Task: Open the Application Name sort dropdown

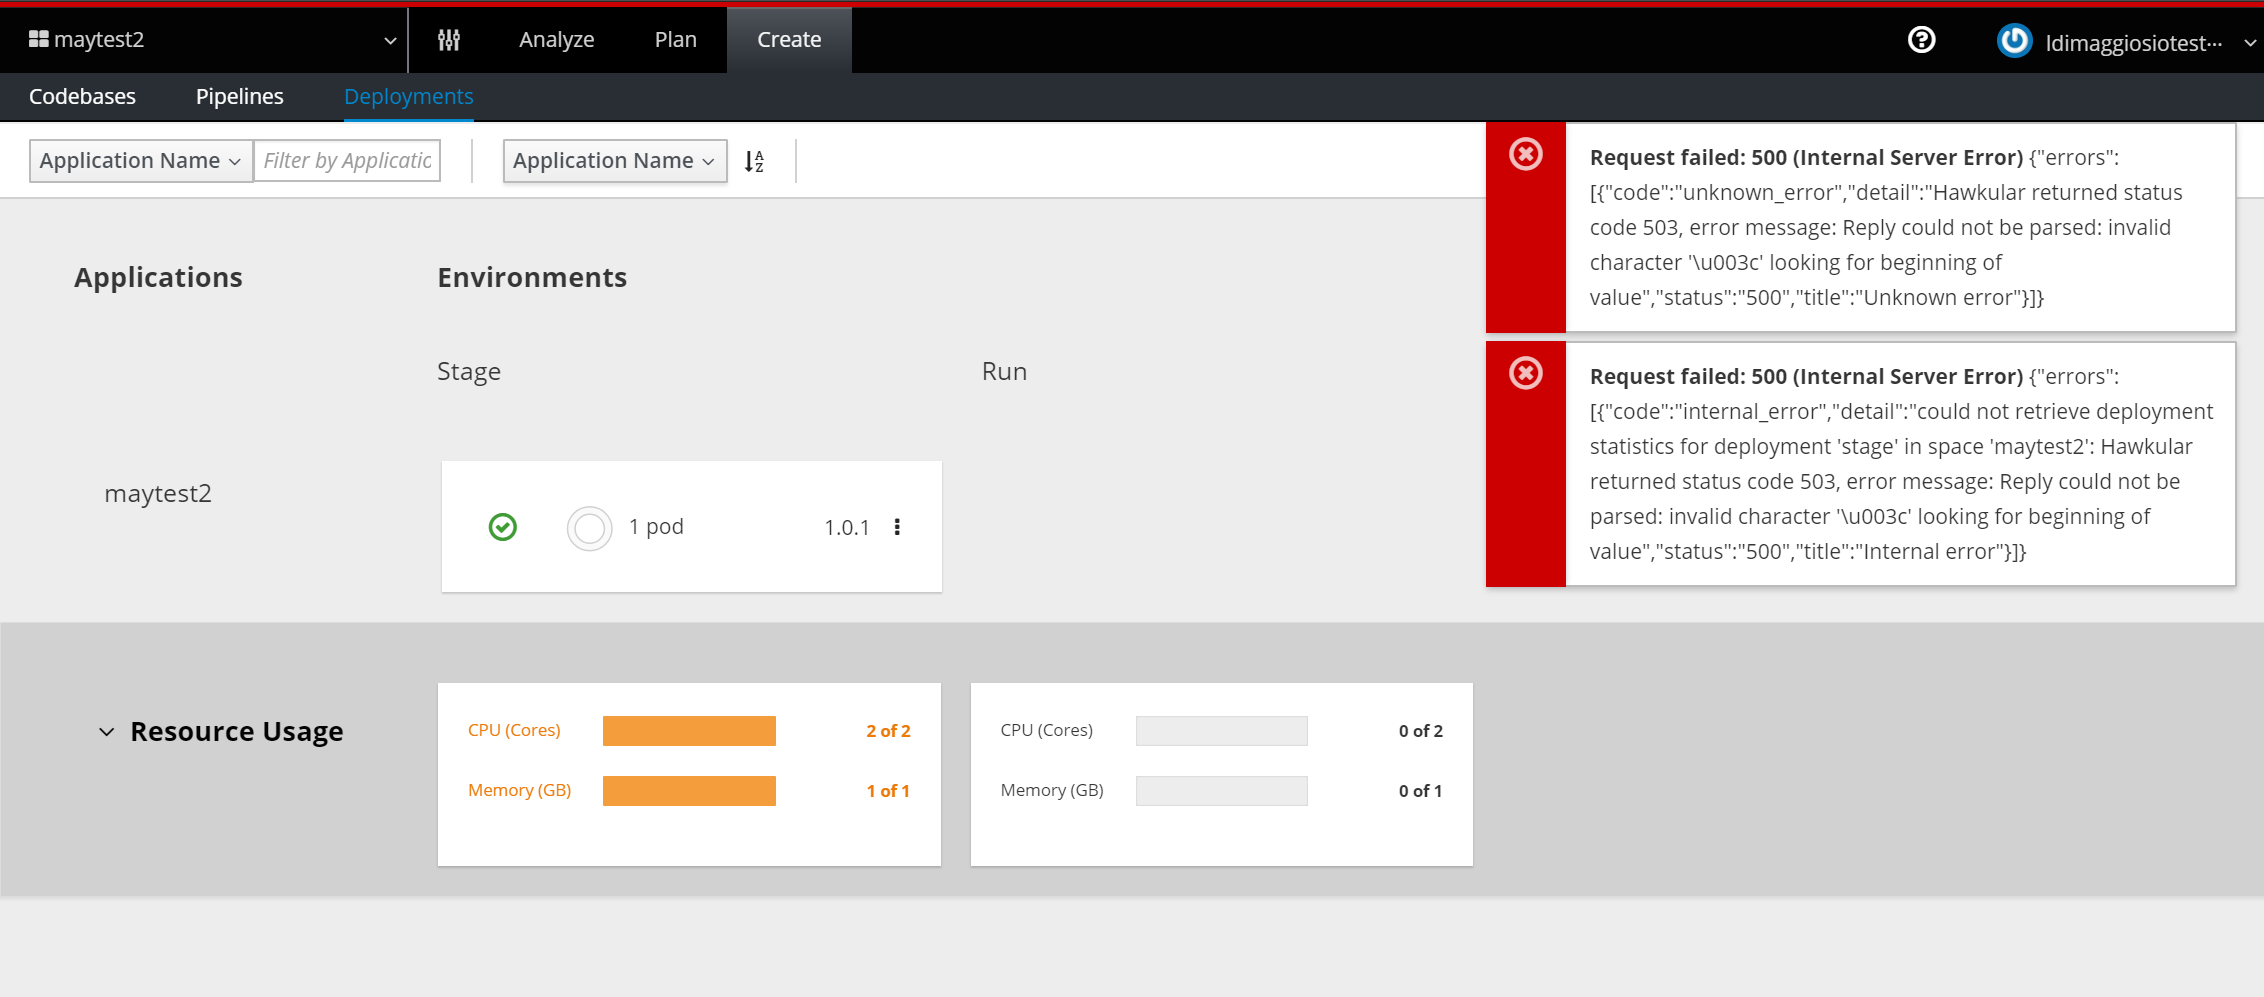Action: 614,161
